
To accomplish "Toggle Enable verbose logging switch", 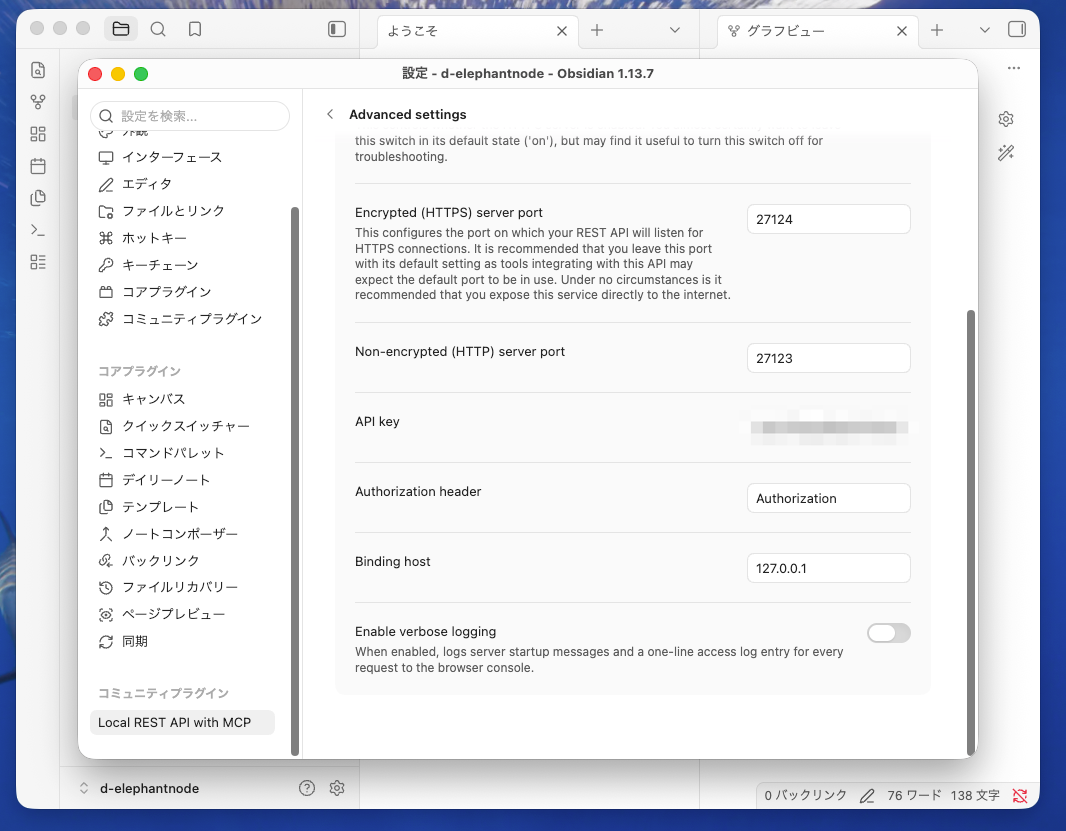I will click(889, 633).
